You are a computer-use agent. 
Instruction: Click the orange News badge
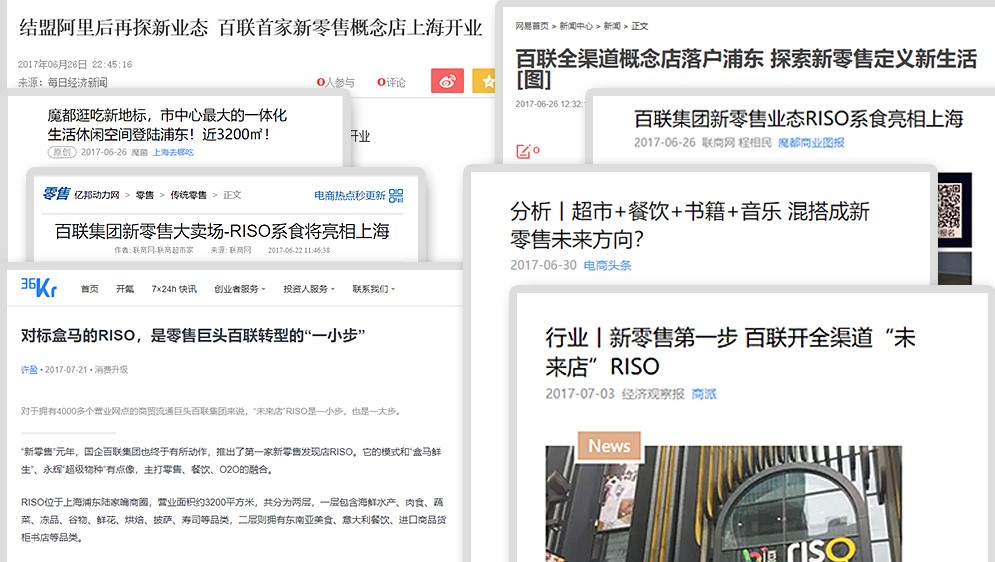[609, 446]
